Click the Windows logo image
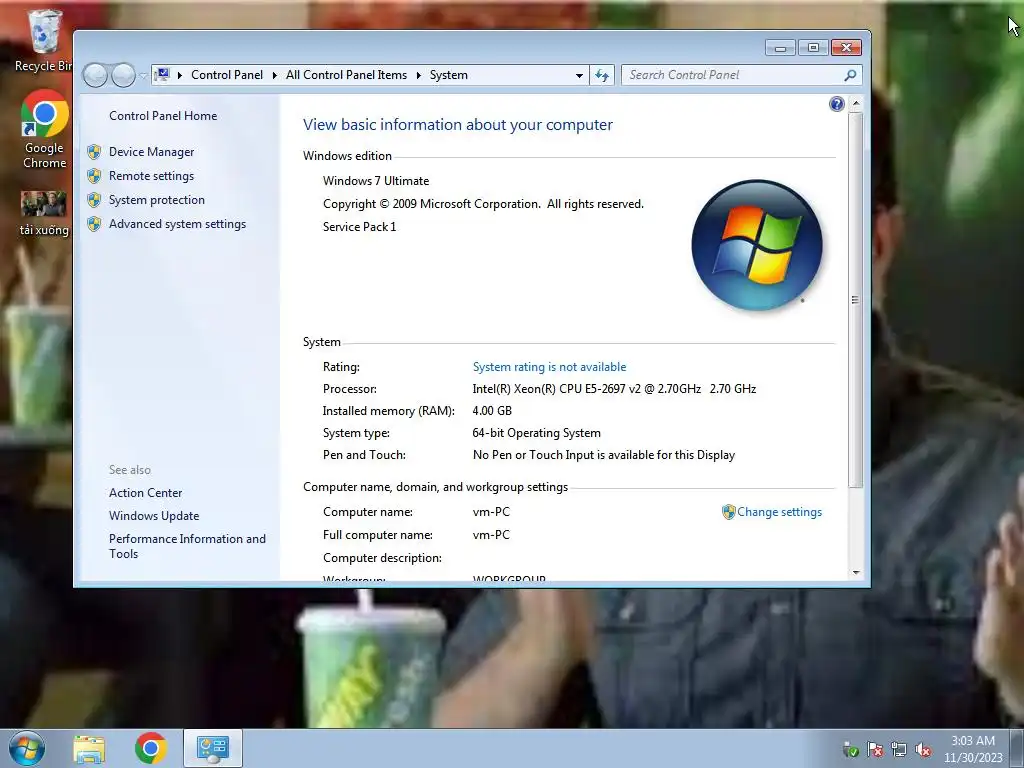Screen dimensions: 1024x768 click(758, 245)
